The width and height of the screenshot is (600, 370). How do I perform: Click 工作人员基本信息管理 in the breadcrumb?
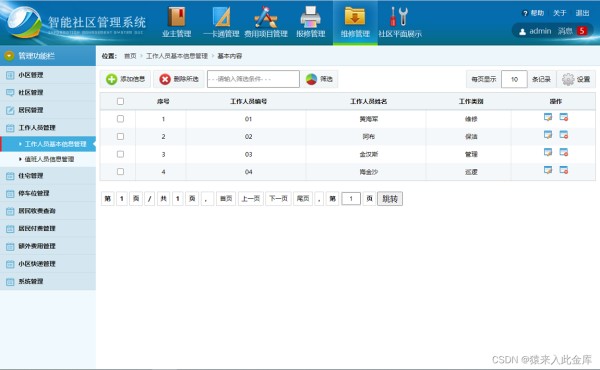coord(177,56)
